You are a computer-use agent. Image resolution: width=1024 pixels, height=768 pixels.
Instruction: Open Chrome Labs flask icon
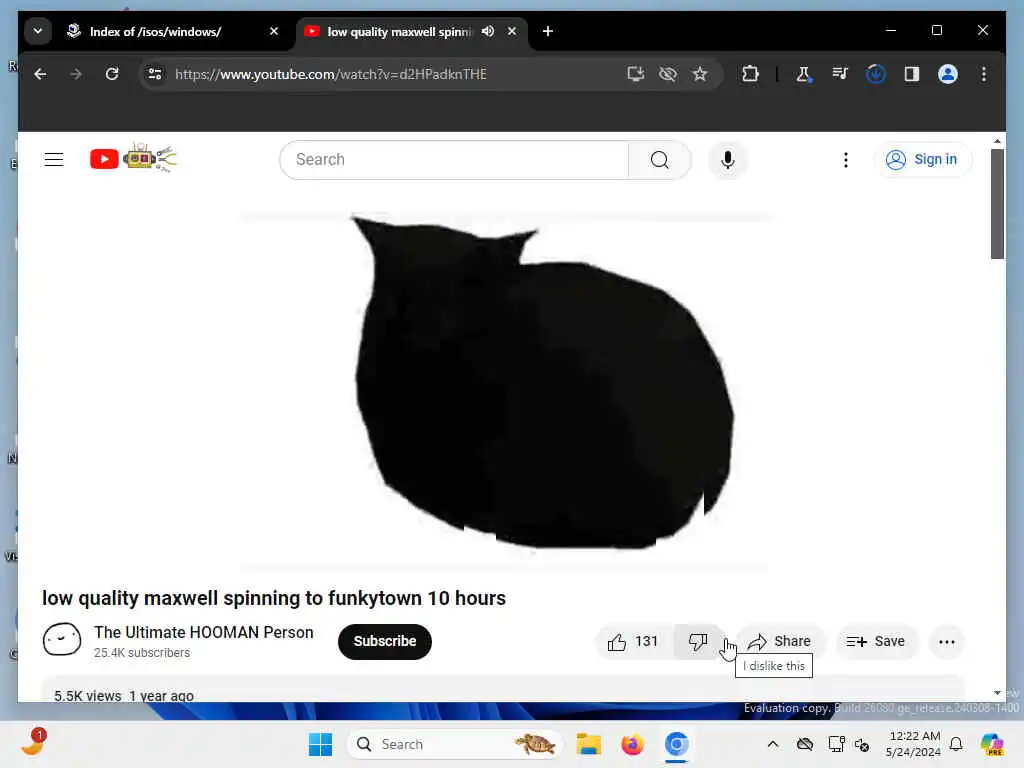803,74
